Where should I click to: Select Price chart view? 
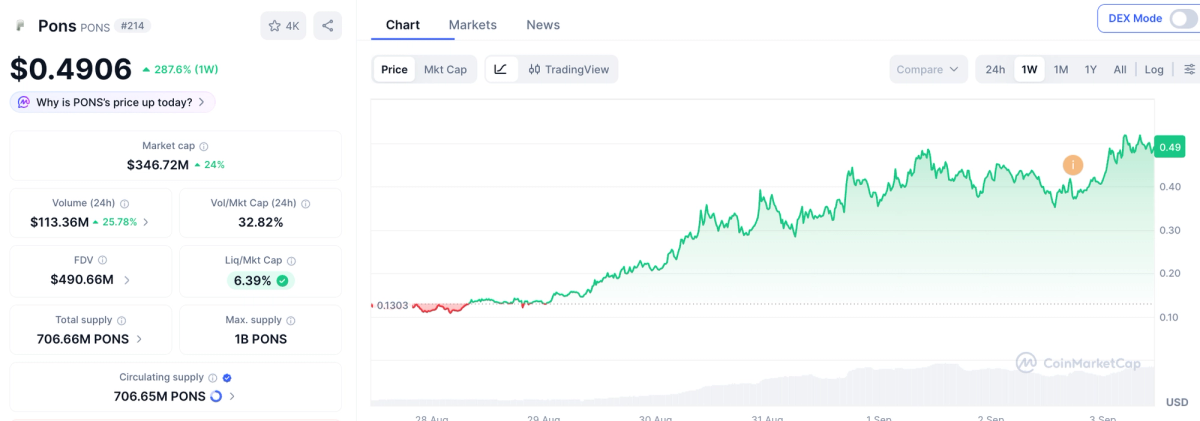[x=394, y=69]
